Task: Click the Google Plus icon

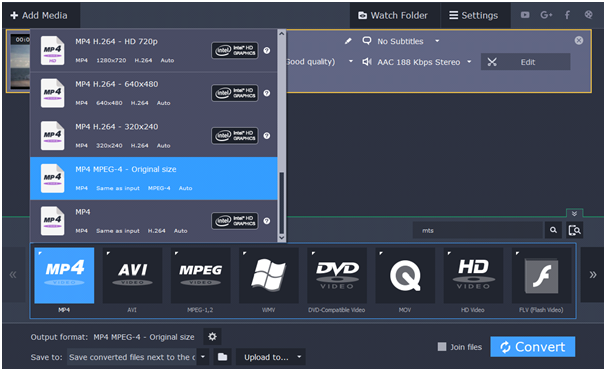Action: pyautogui.click(x=546, y=15)
